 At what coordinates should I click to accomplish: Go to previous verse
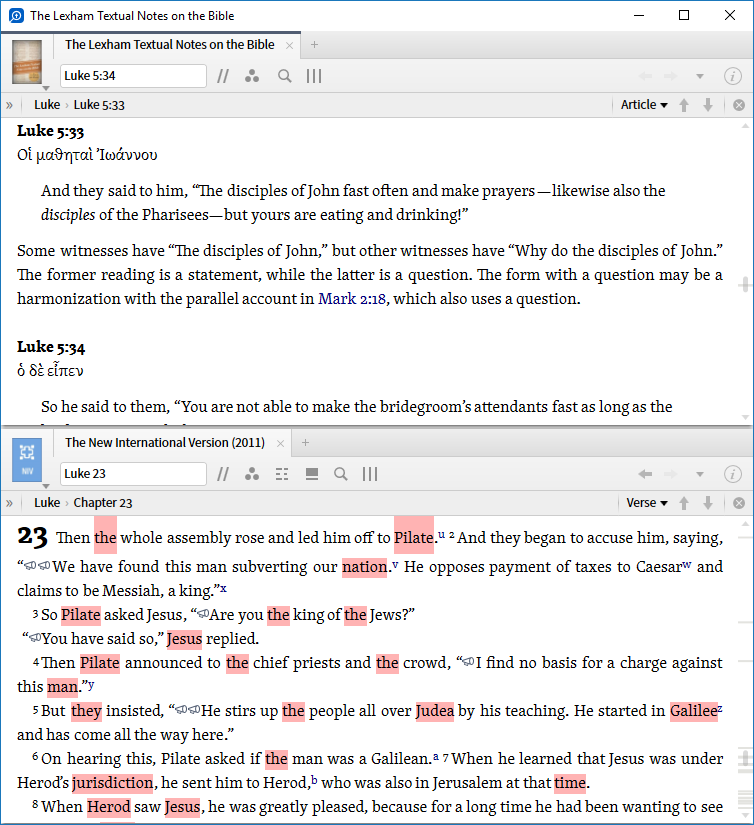pos(684,503)
